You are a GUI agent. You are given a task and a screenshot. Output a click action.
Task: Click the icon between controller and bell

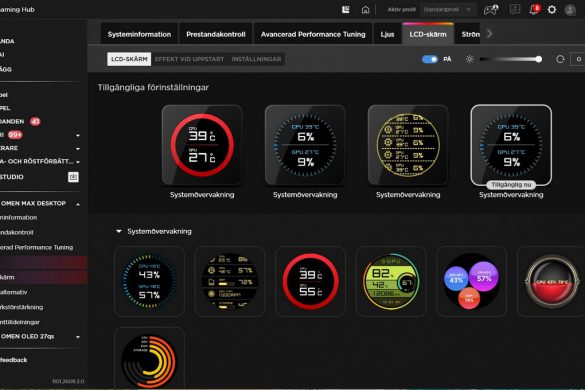515,9
